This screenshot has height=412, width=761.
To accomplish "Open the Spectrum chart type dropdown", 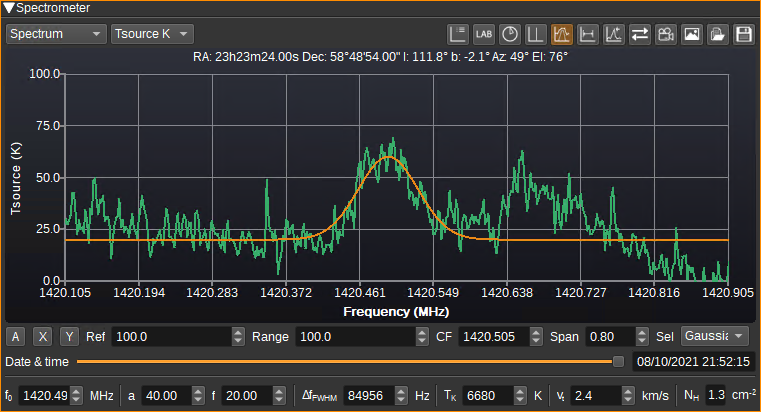I will (56, 34).
